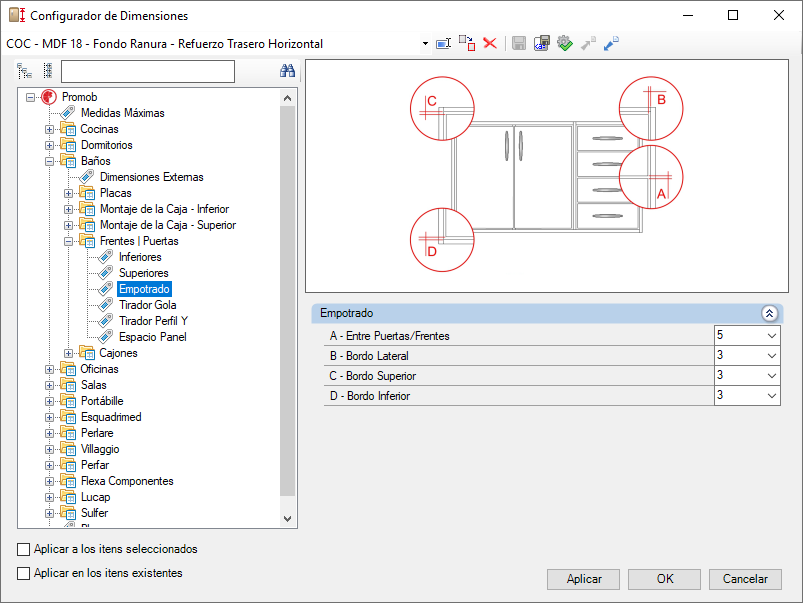Screen dimensions: 803x603
Task: Toggle Aplicar en los itens existentes
Action: coord(24,573)
